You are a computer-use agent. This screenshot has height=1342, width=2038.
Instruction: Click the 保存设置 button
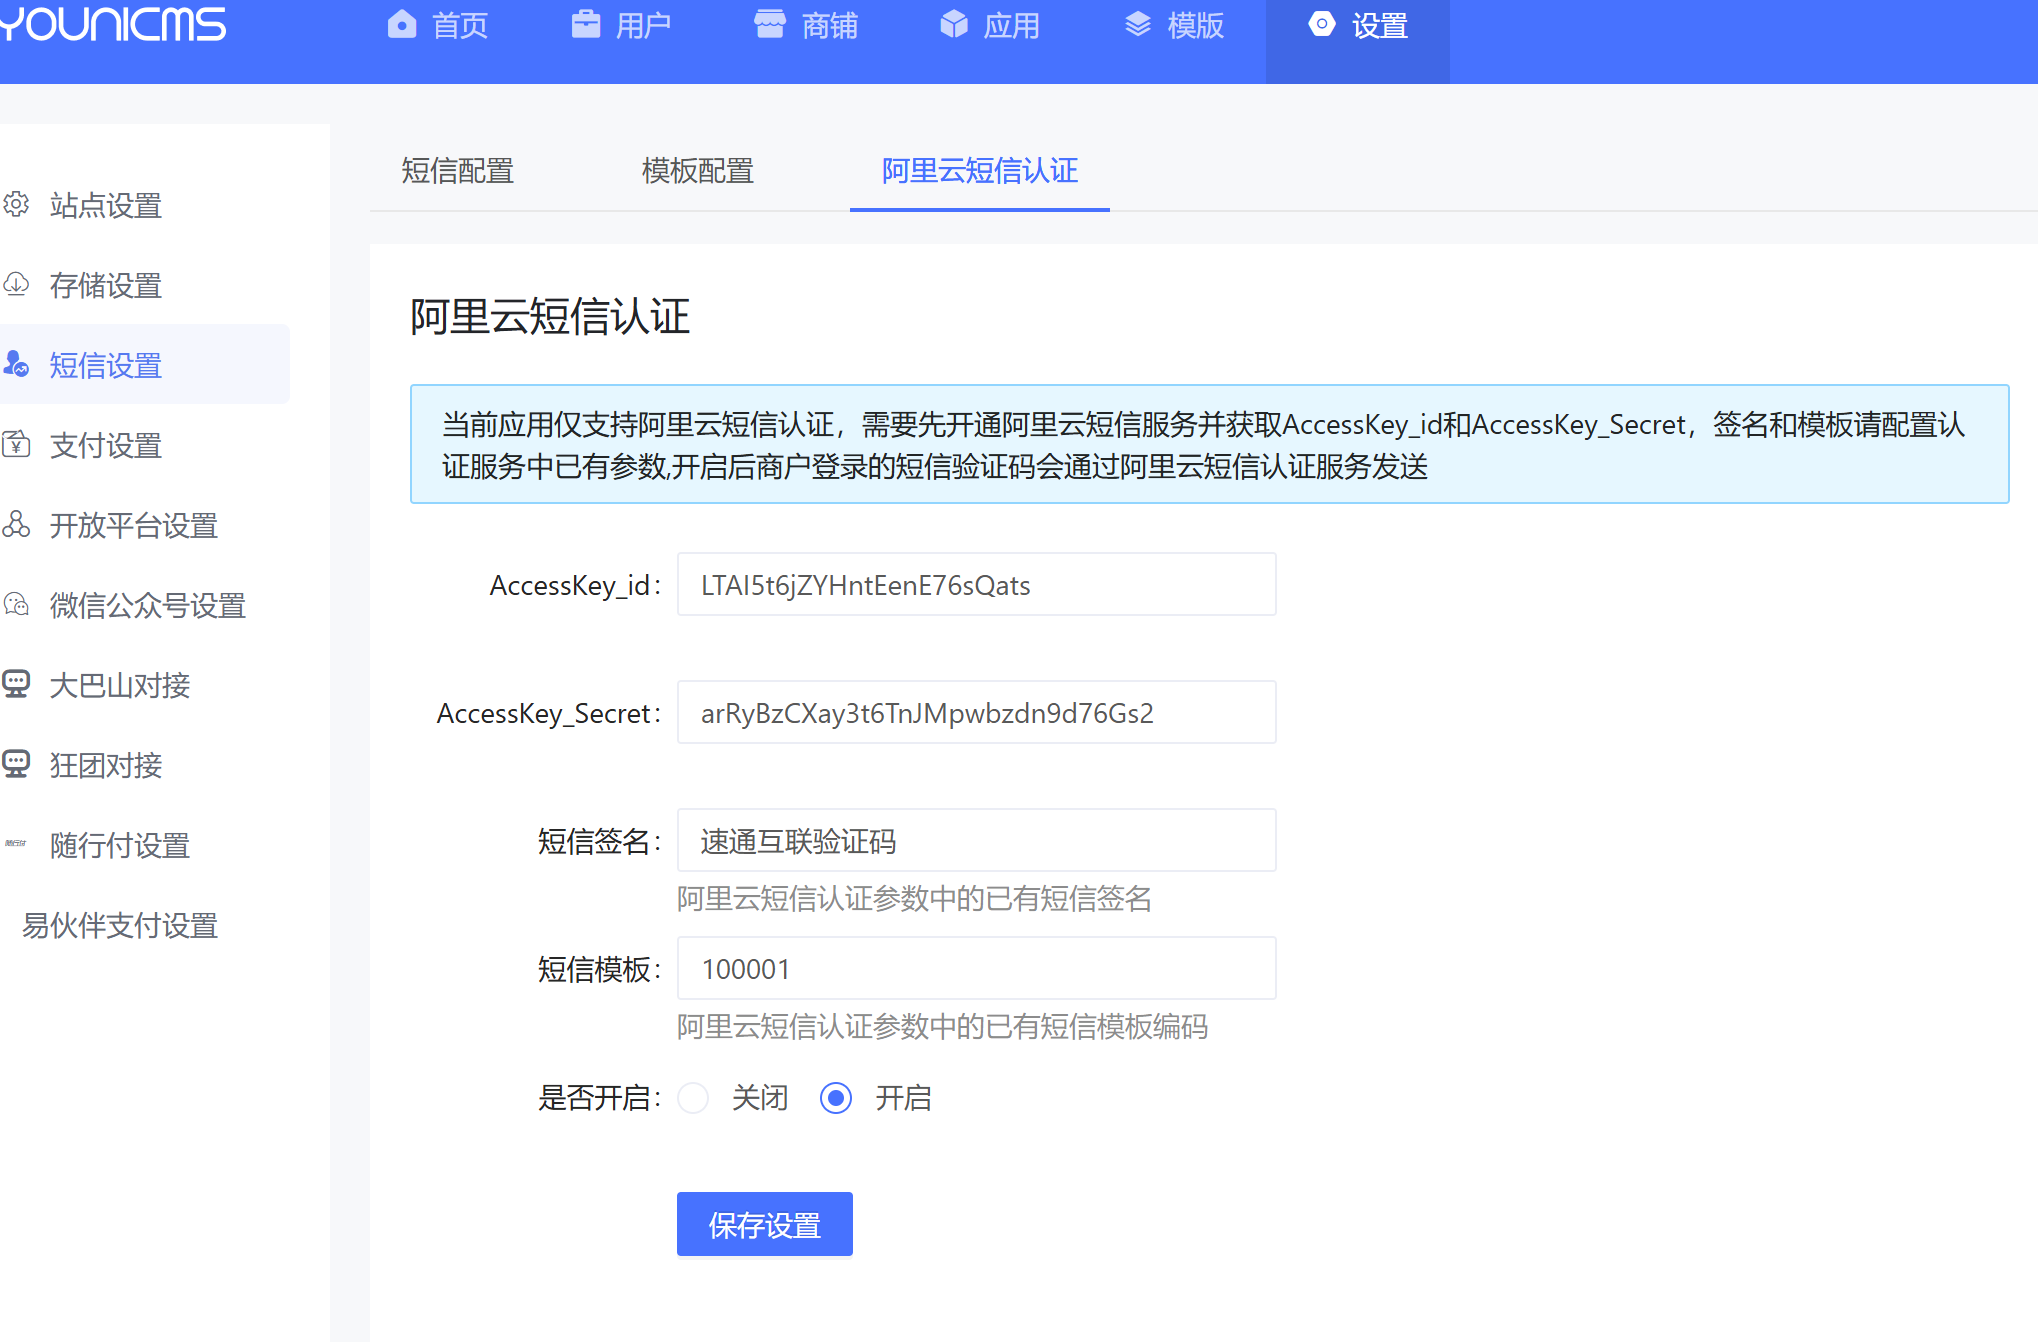764,1224
